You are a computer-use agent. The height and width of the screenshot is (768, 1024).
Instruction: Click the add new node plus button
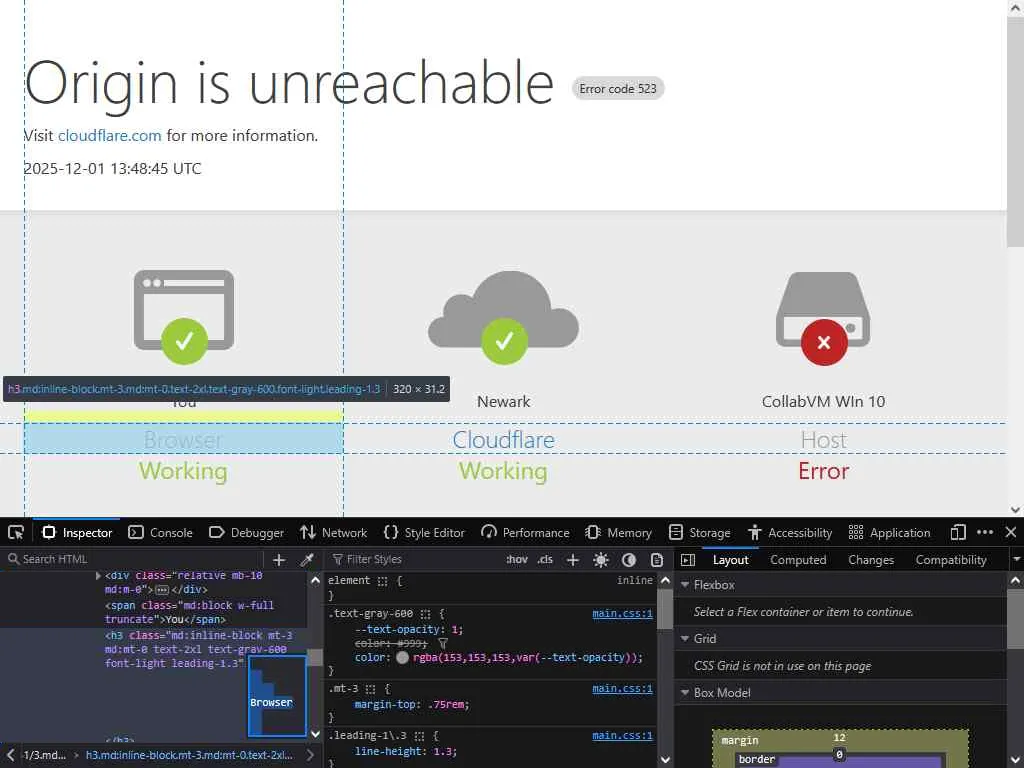point(279,560)
